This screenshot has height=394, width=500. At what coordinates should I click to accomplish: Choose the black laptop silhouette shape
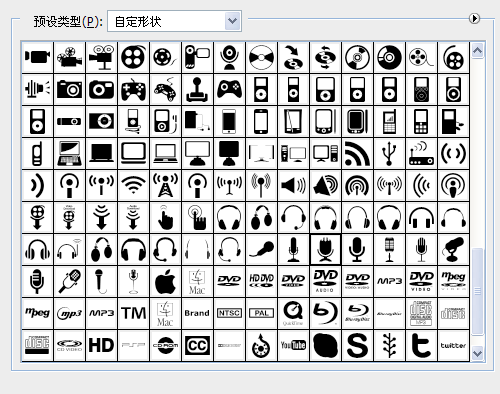pos(101,153)
